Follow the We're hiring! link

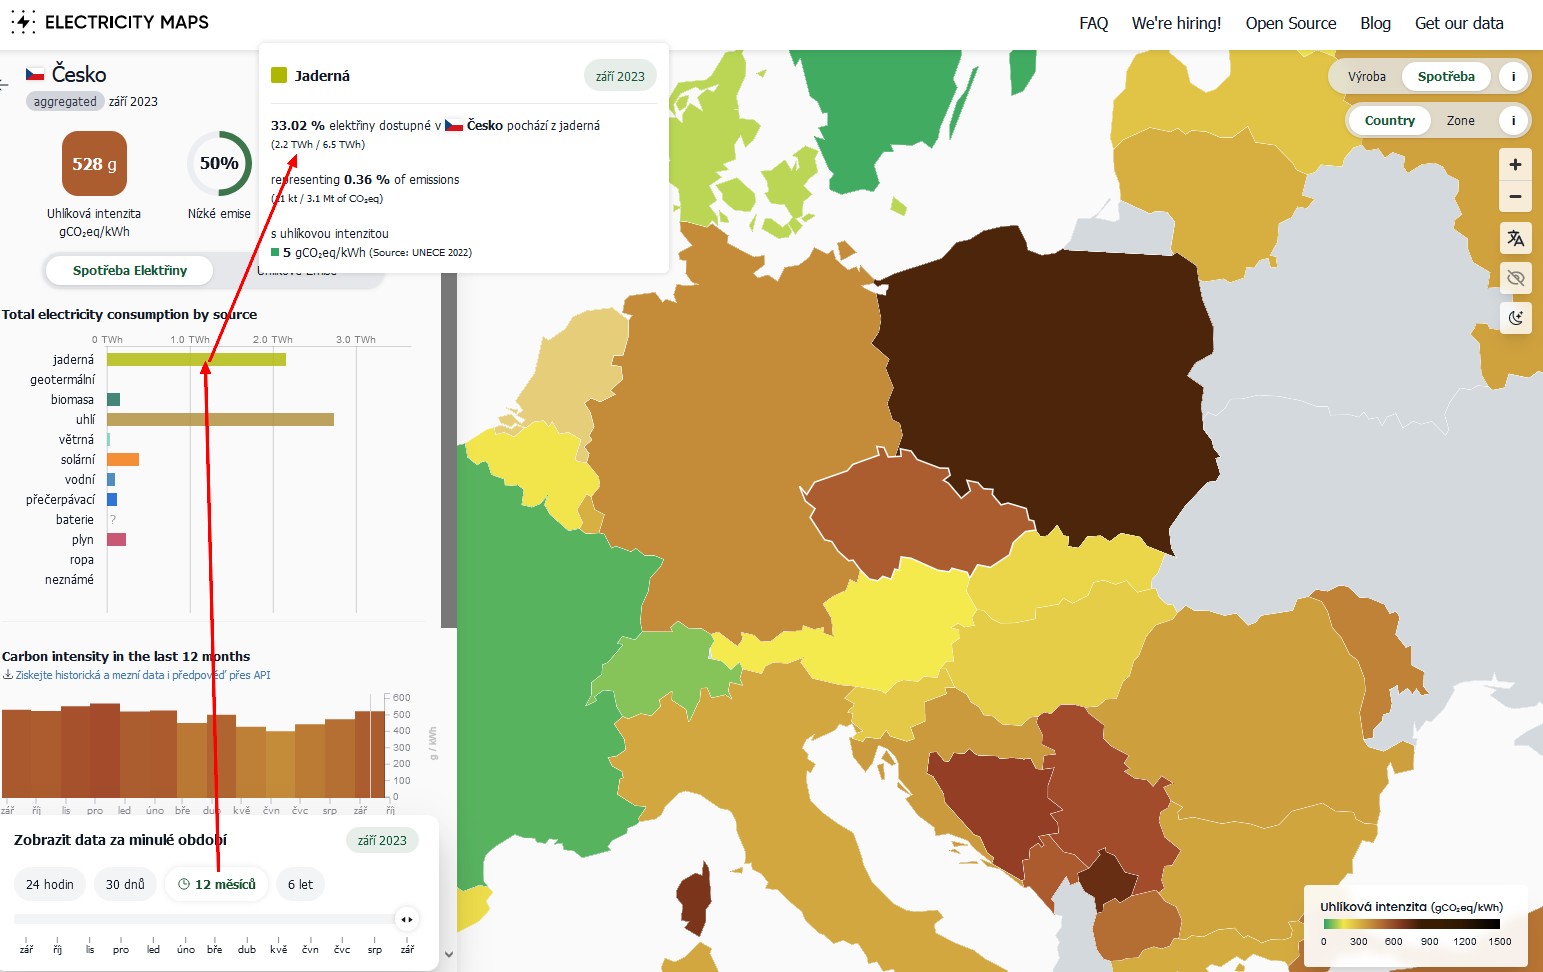point(1177,23)
